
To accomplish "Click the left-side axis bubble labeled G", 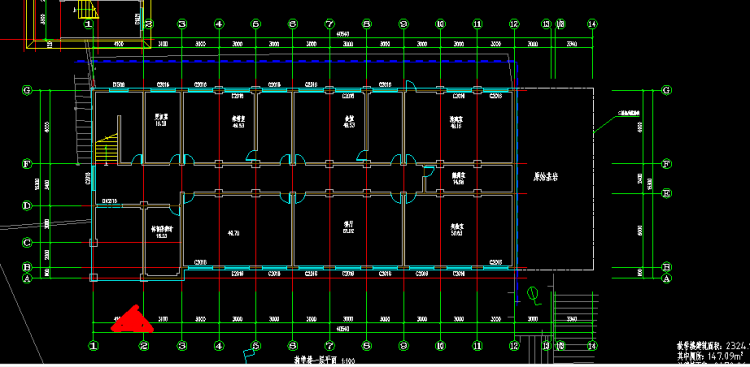I will point(27,90).
